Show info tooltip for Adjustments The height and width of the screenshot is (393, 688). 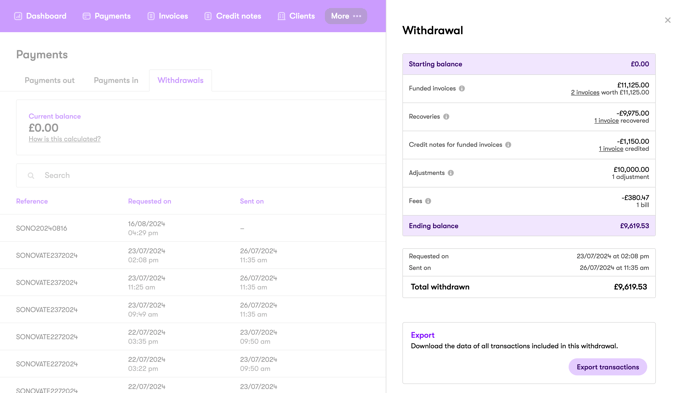[x=451, y=173]
